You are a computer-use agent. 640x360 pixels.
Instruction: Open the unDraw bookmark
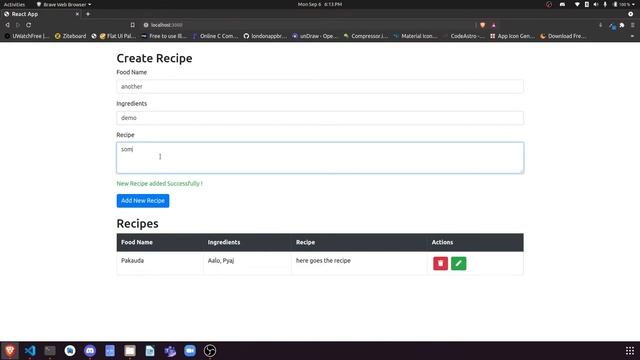tap(315, 36)
